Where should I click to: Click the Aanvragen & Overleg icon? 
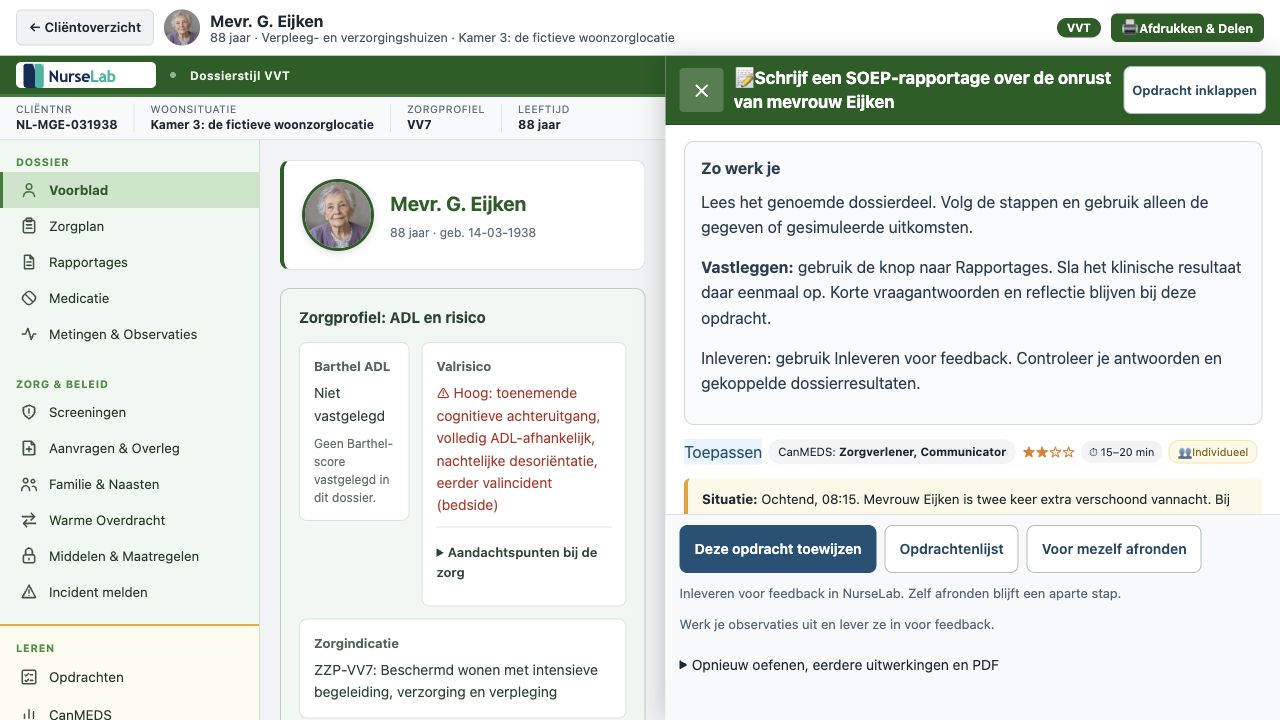29,448
